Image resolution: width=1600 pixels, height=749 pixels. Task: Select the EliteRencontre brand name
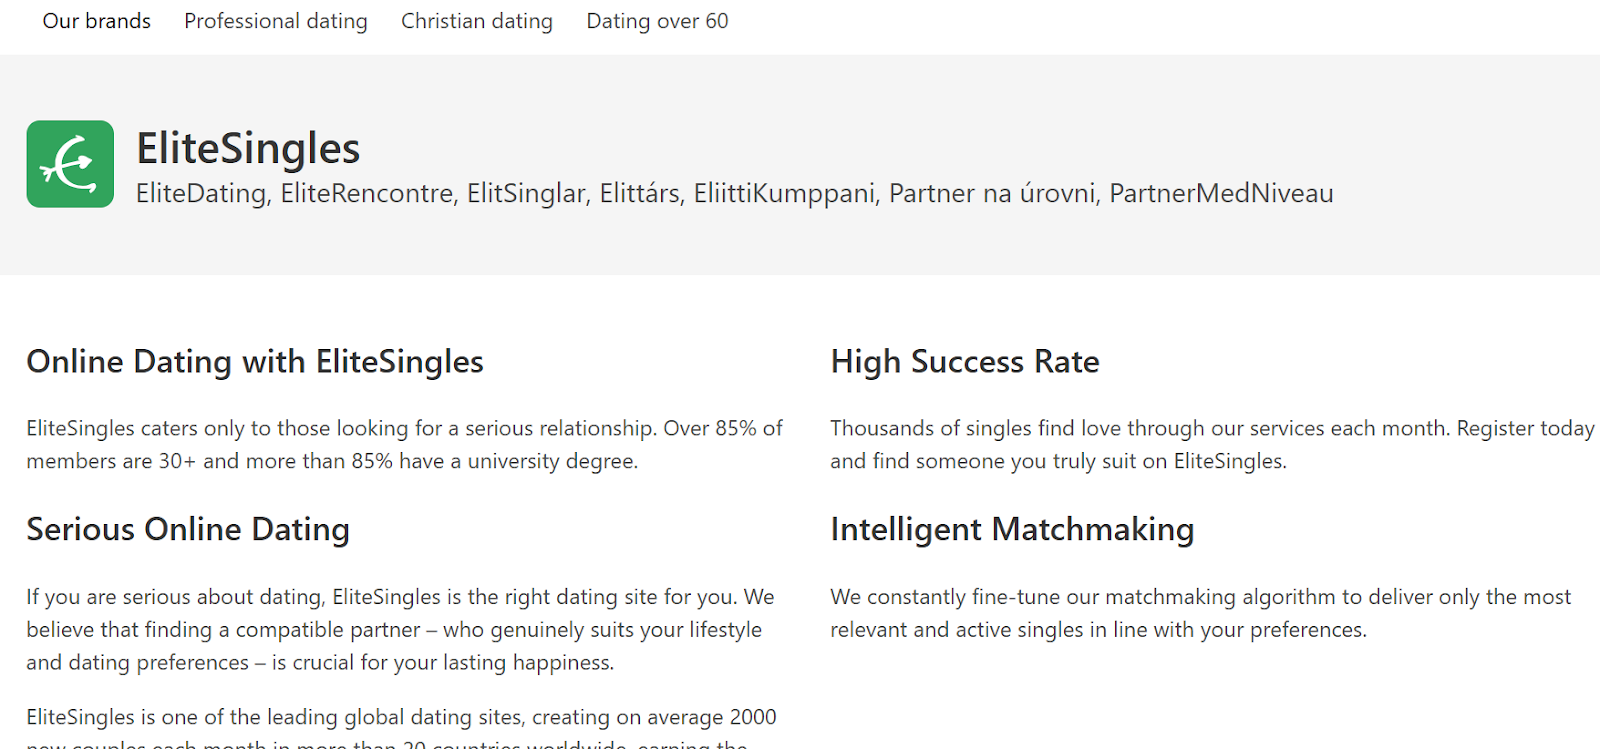367,193
